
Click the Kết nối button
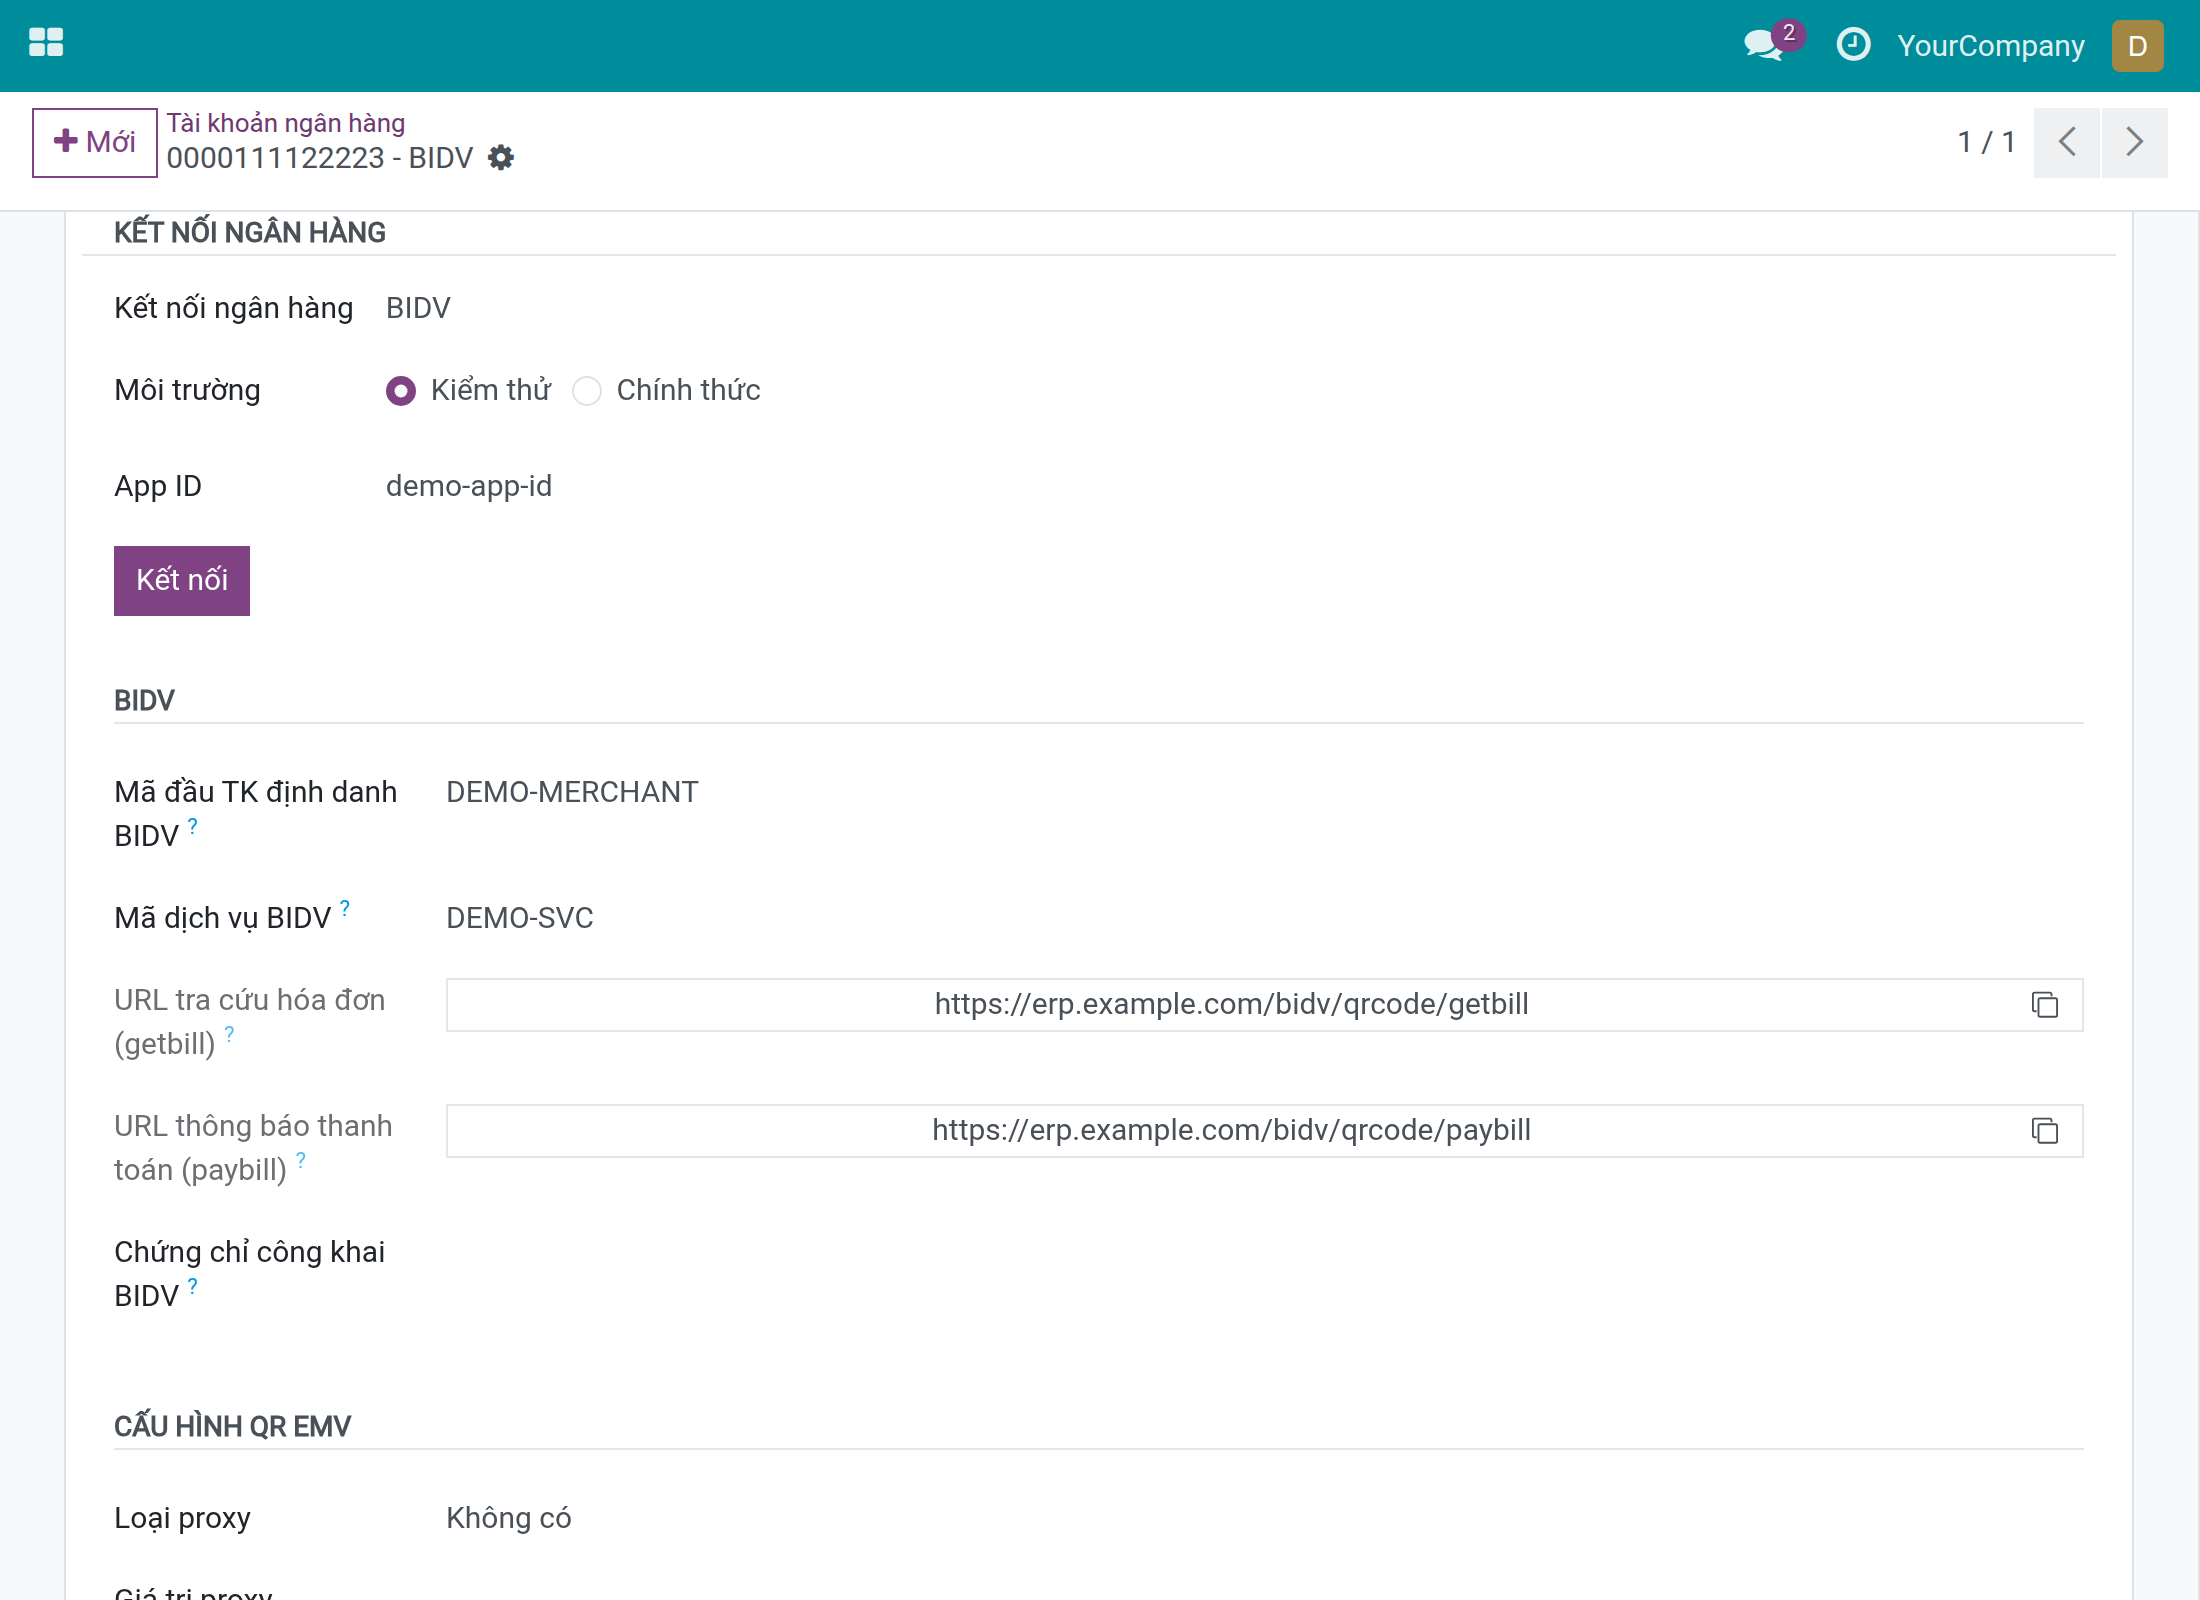tap(182, 581)
